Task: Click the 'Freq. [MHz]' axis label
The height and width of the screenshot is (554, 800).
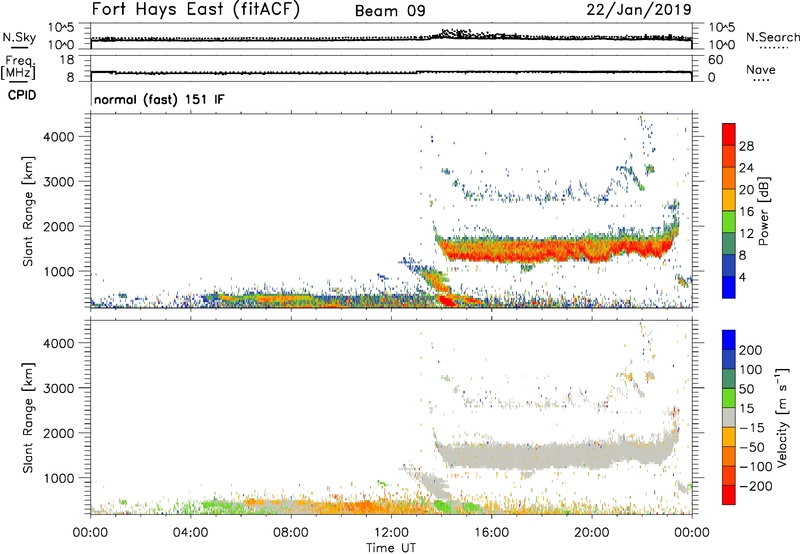Action: (18, 67)
